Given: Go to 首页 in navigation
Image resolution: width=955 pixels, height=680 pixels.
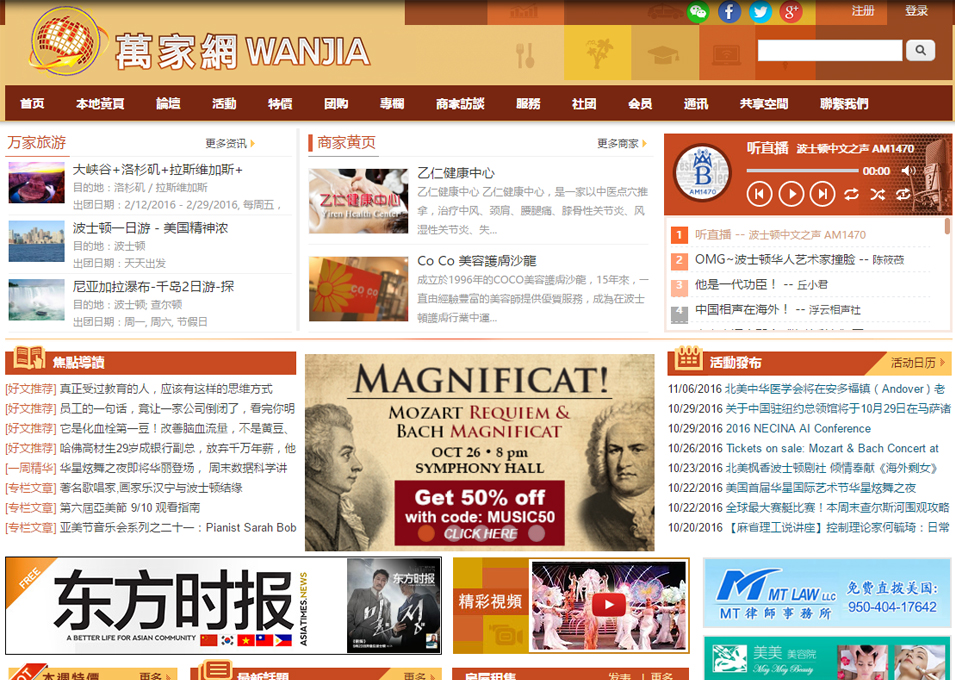Looking at the screenshot, I should (x=32, y=104).
